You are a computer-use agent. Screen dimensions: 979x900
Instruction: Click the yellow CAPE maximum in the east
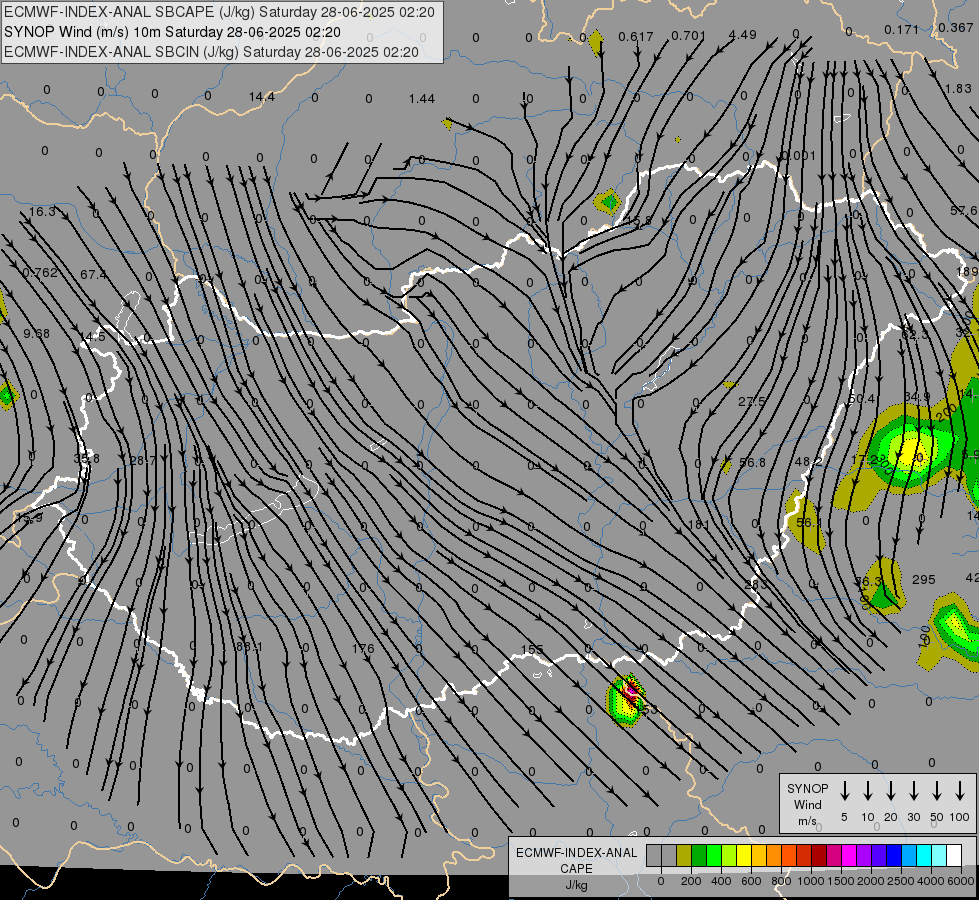click(913, 451)
